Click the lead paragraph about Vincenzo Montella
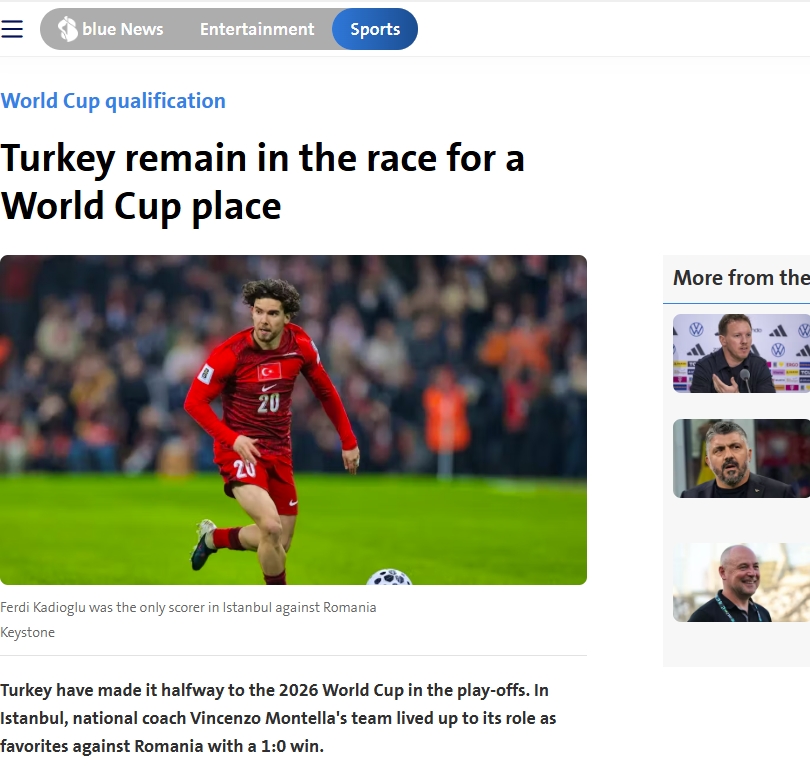 click(x=278, y=718)
